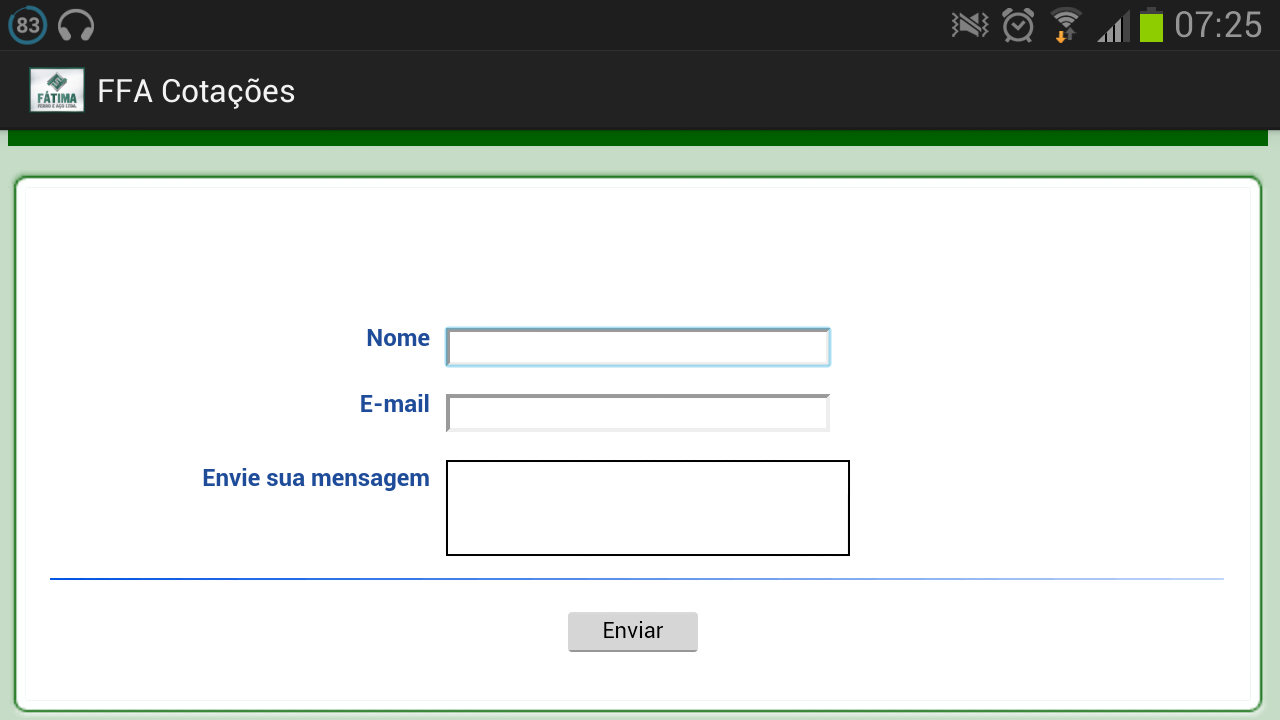
Task: Tap the mobile signal strength icon
Action: 1113,26
